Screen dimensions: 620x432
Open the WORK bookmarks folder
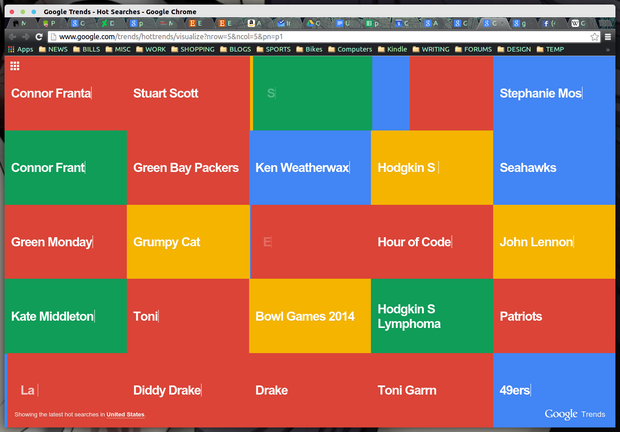click(151, 49)
